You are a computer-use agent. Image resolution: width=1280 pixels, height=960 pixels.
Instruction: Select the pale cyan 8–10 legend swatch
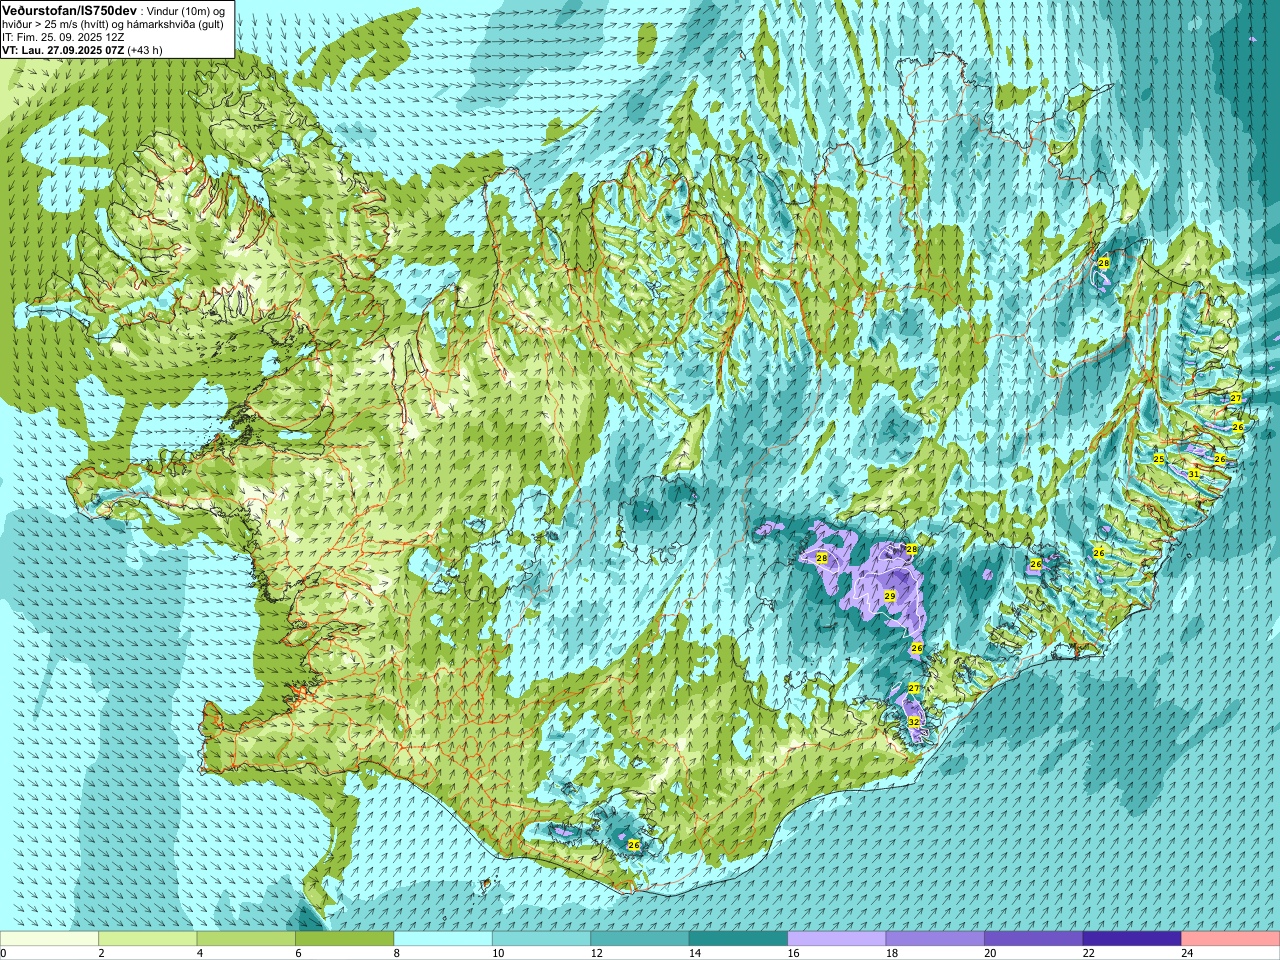[x=443, y=939]
